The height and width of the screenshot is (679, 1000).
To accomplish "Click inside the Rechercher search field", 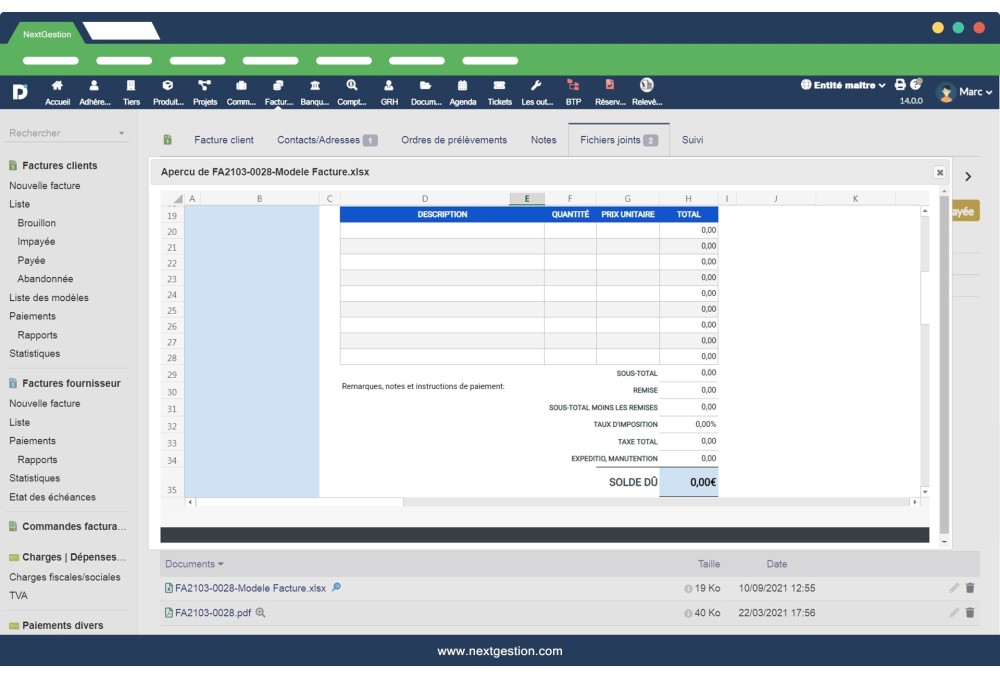I will point(35,131).
